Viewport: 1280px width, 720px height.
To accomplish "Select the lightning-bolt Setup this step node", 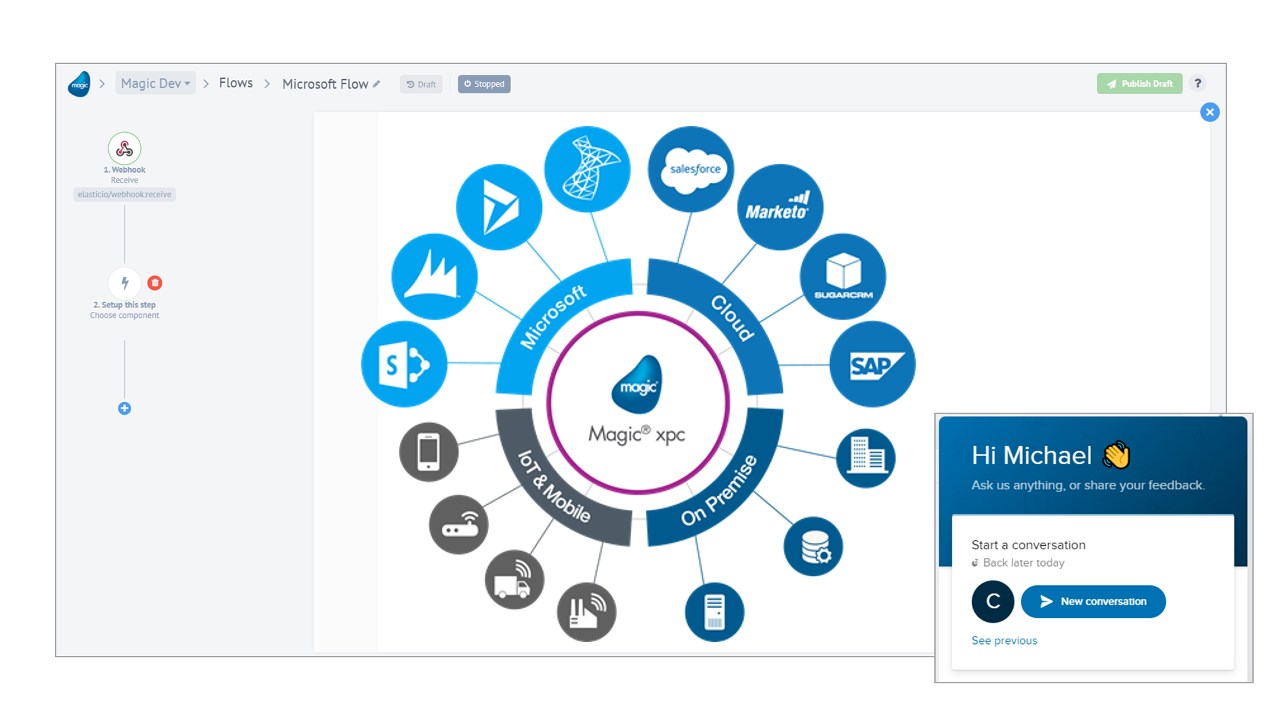I will 124,283.
